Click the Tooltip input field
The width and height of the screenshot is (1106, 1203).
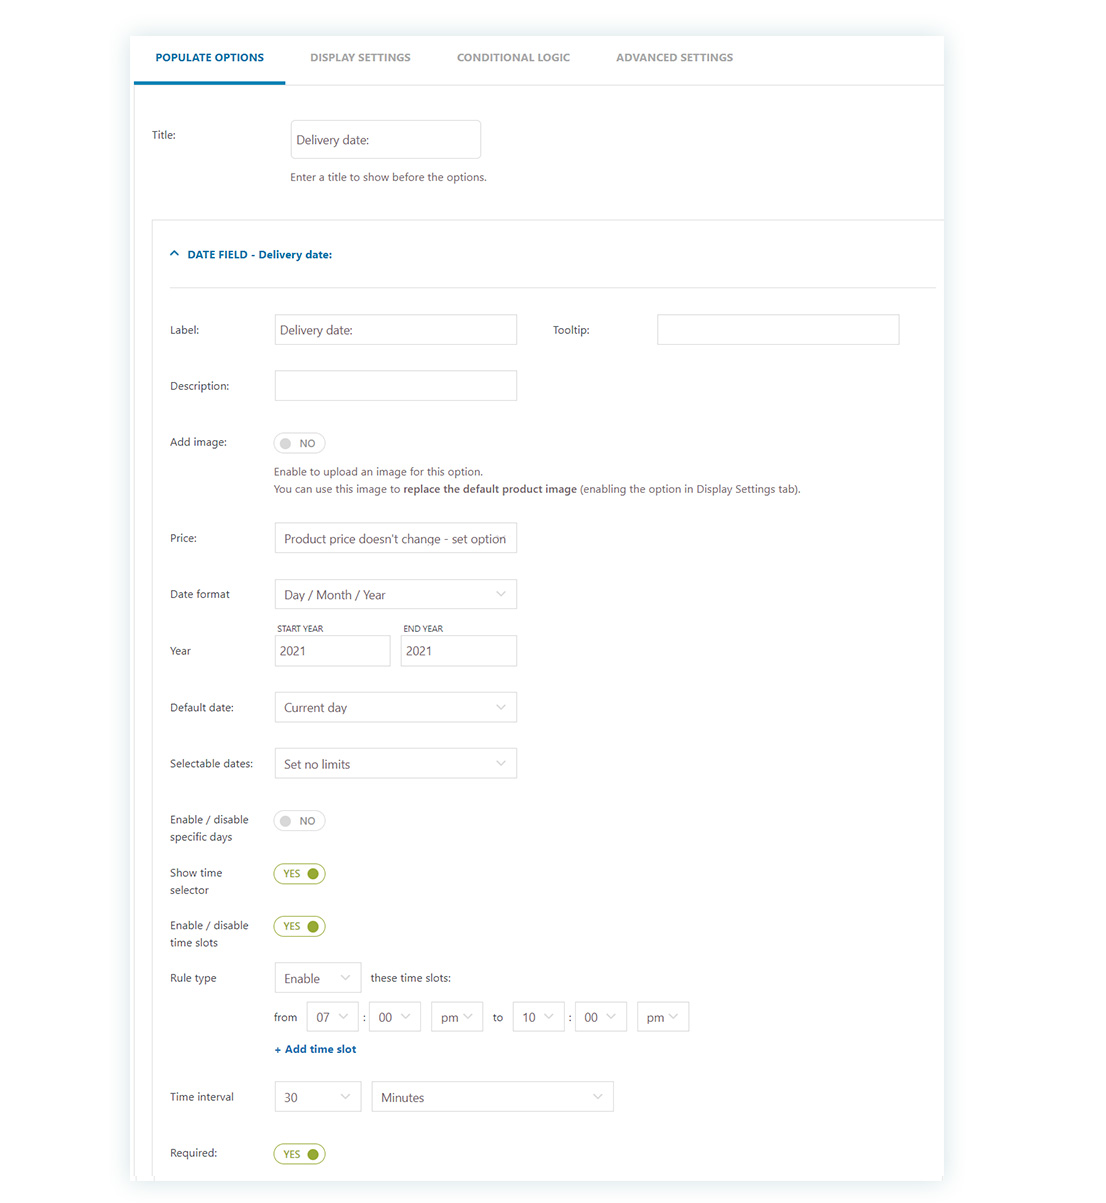[777, 330]
